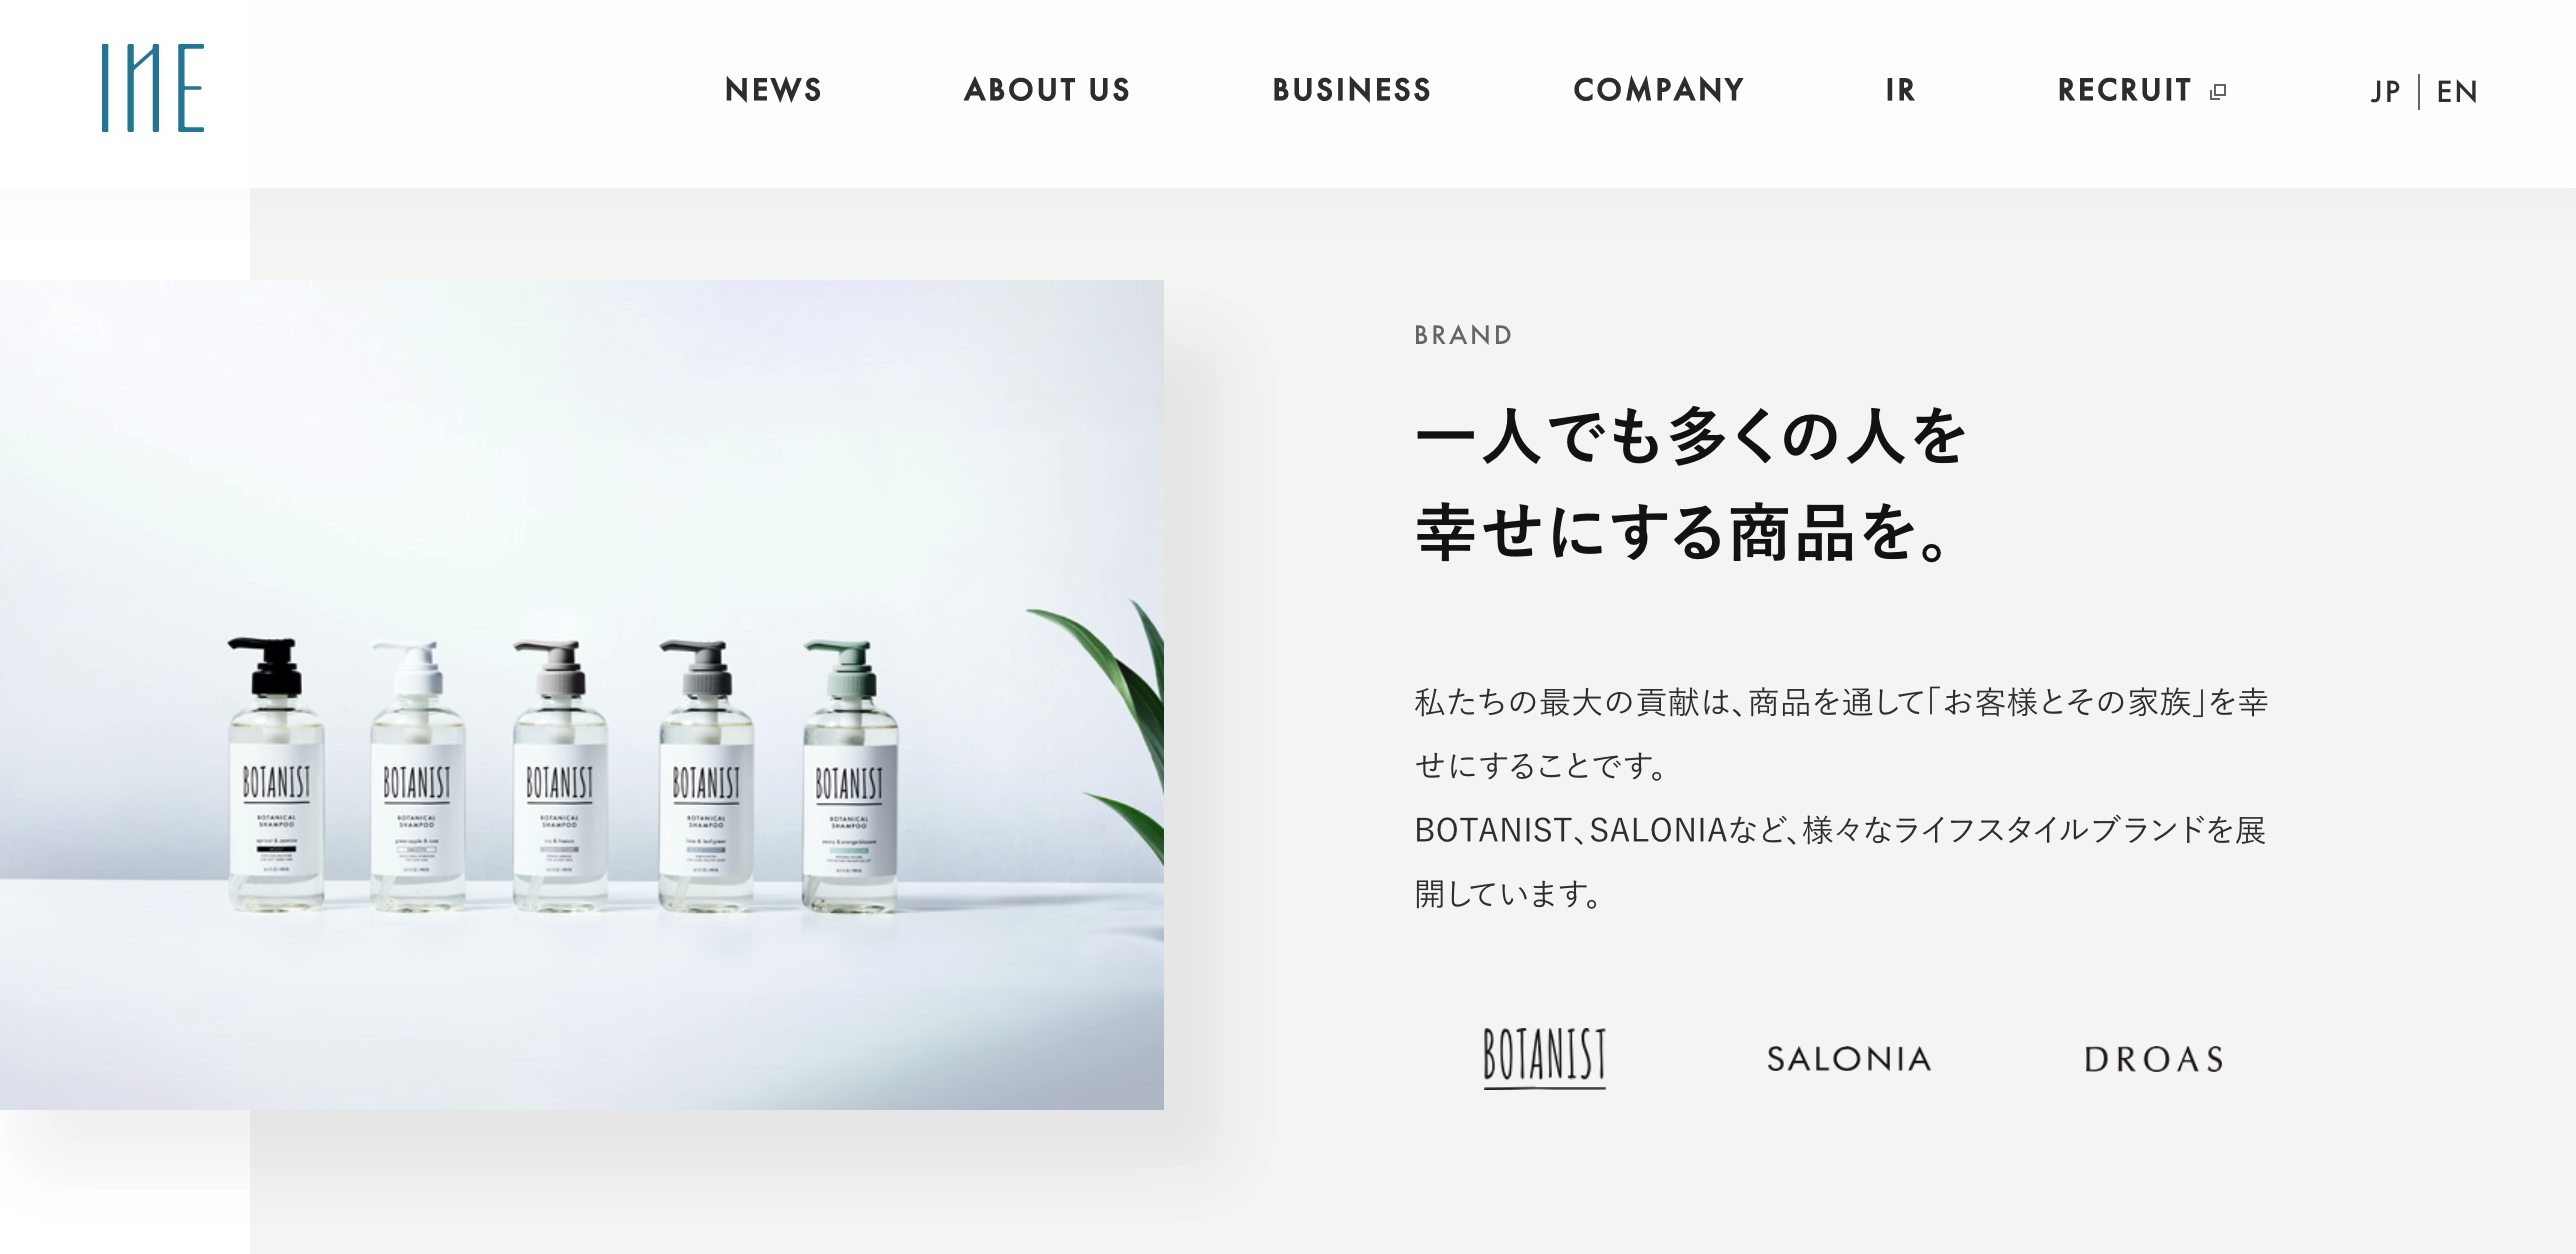
Task: Go to the ABOUT US page
Action: (1047, 90)
